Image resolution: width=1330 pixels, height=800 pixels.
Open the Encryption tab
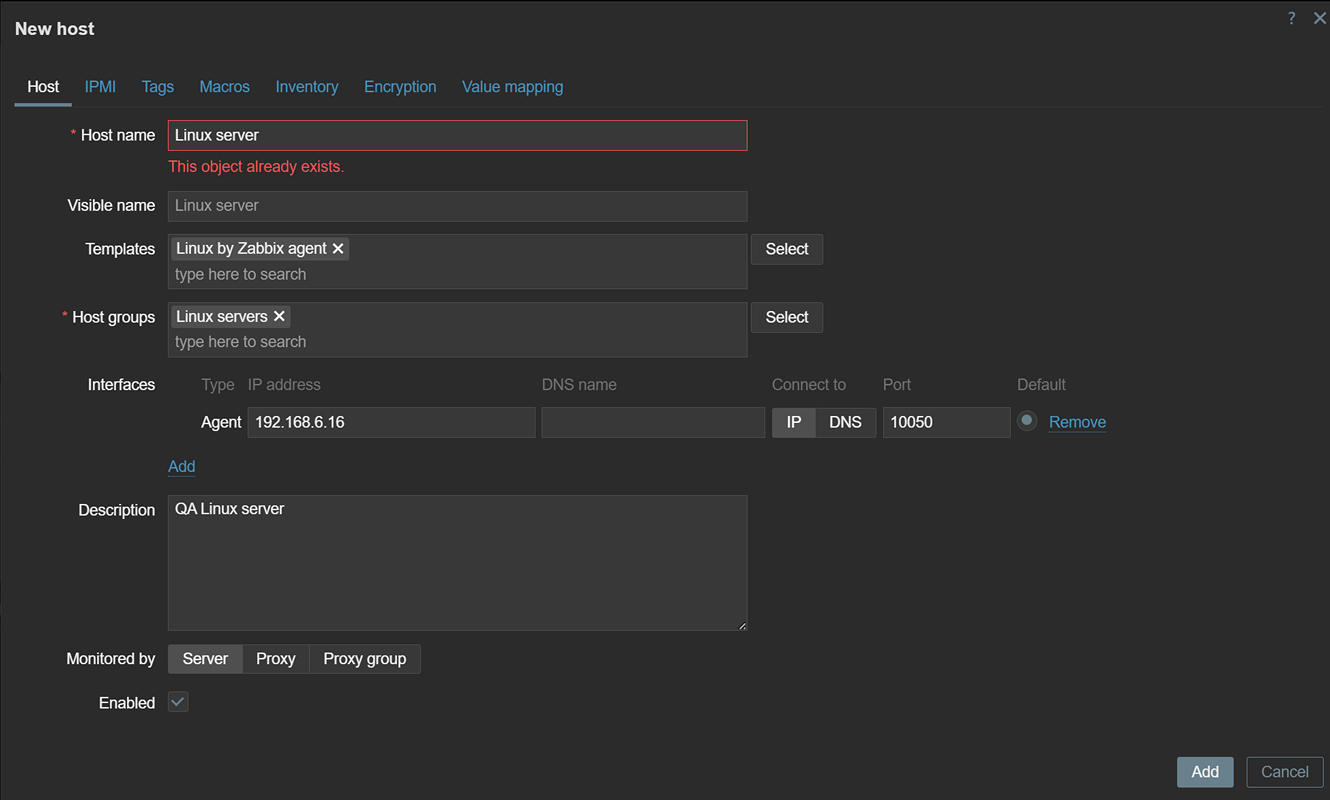coord(400,87)
